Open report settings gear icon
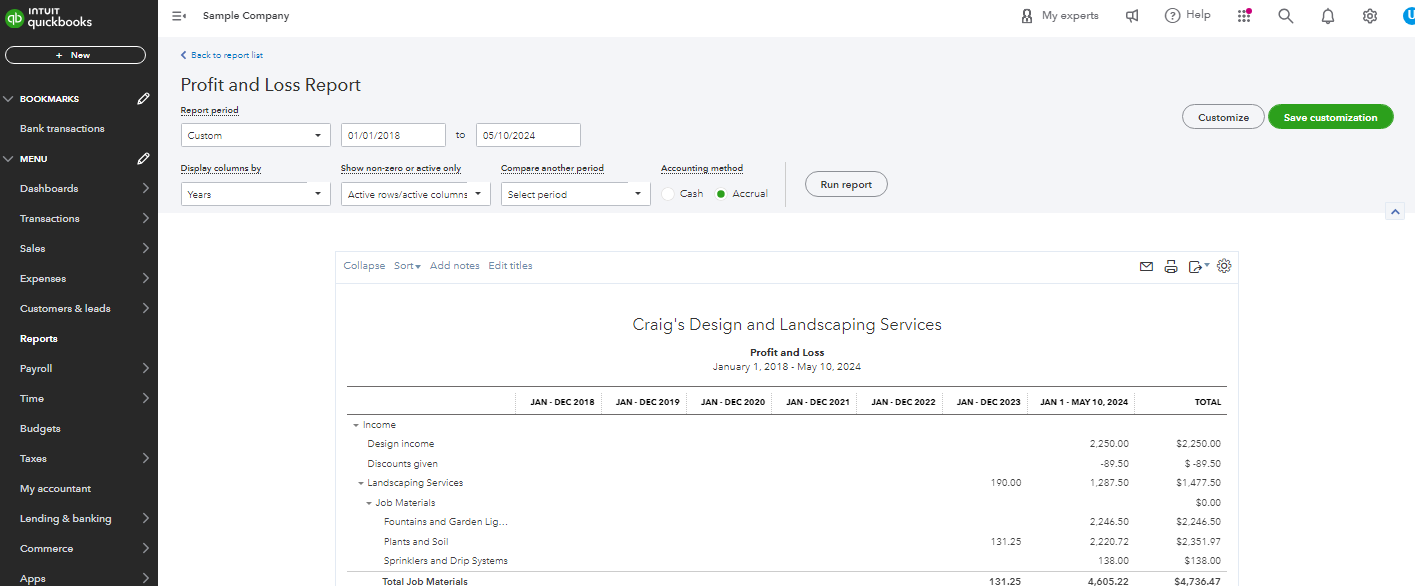1415x586 pixels. (1224, 266)
